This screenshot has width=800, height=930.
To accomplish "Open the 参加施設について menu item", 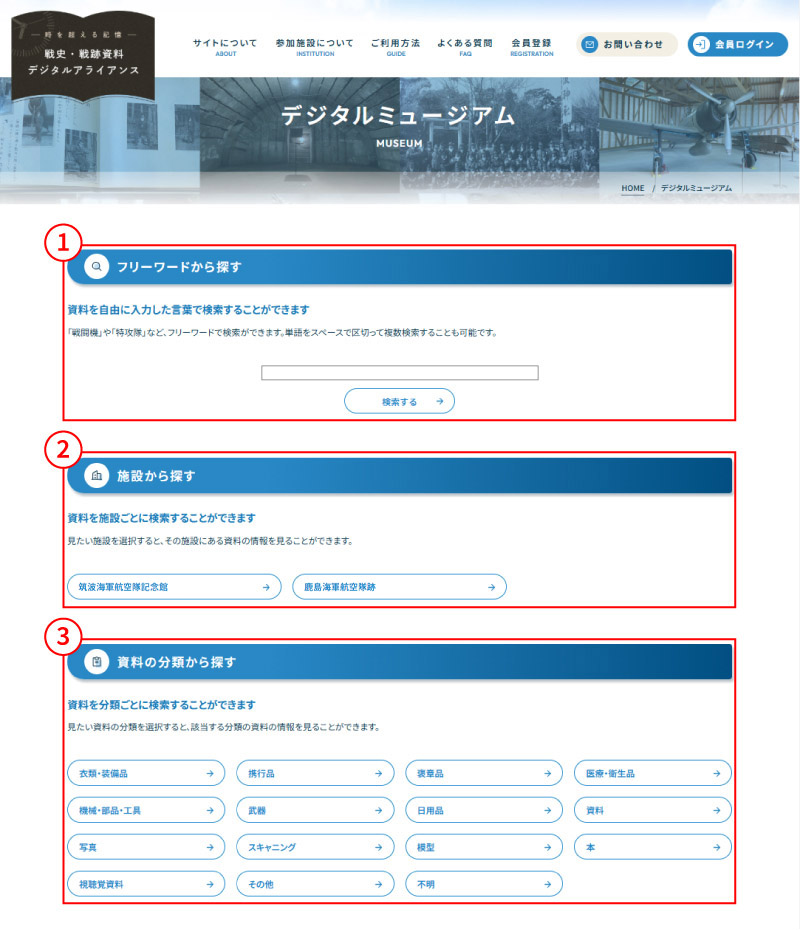I will tap(314, 47).
